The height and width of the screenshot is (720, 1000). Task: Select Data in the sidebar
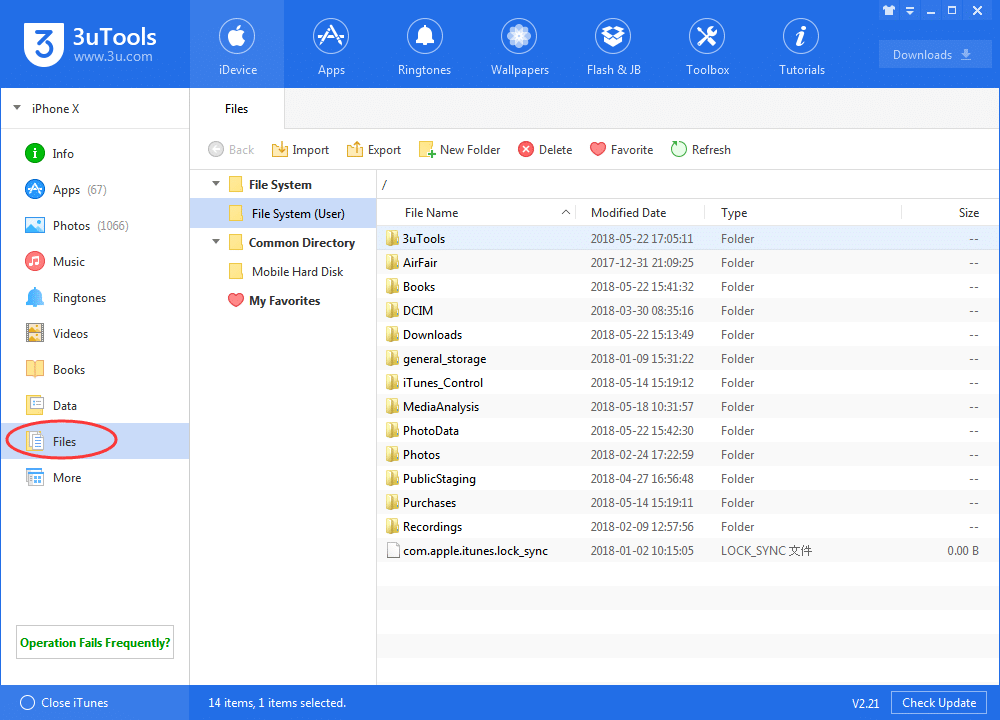click(x=95, y=406)
